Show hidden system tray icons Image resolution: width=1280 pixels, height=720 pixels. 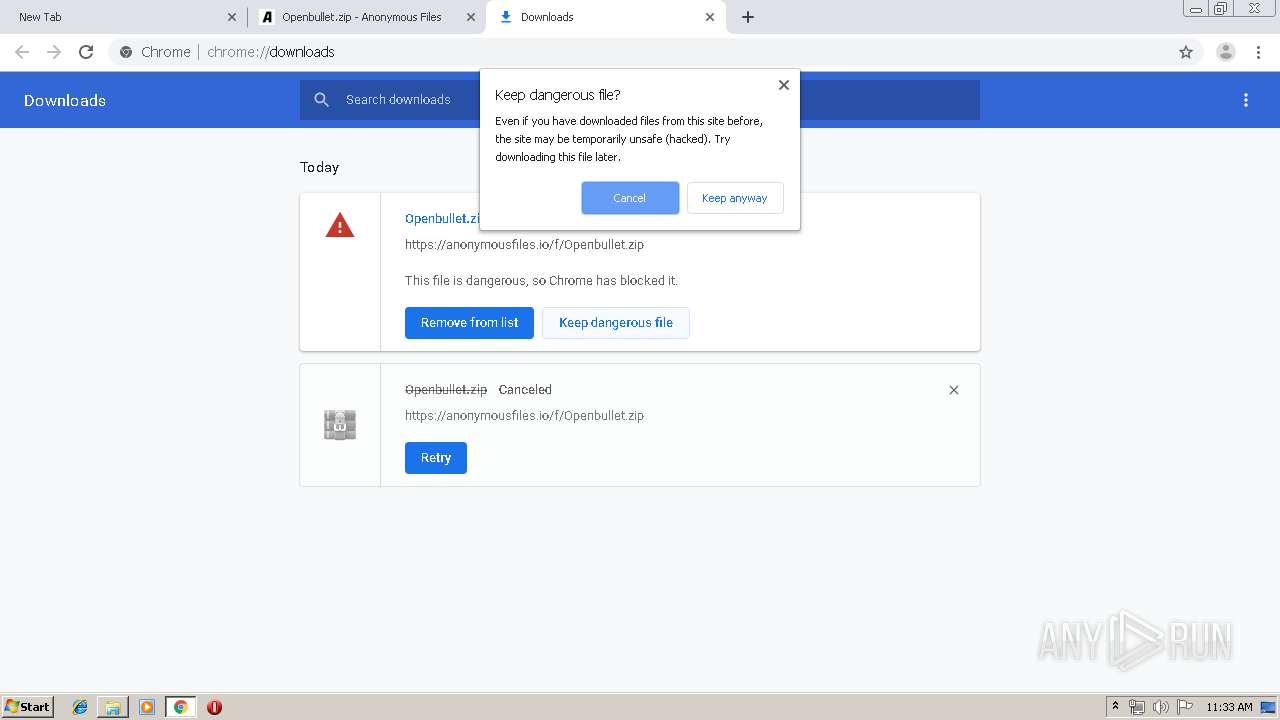[x=1116, y=707]
